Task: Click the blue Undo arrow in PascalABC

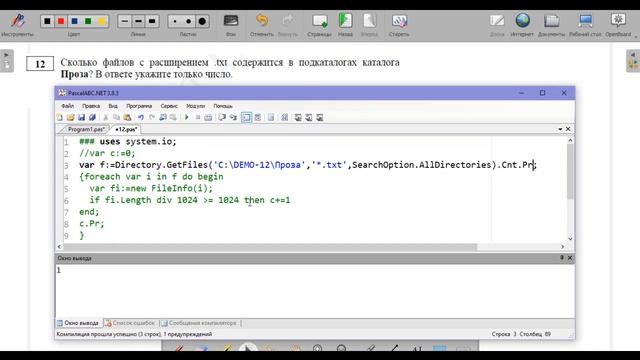Action: [x=141, y=118]
